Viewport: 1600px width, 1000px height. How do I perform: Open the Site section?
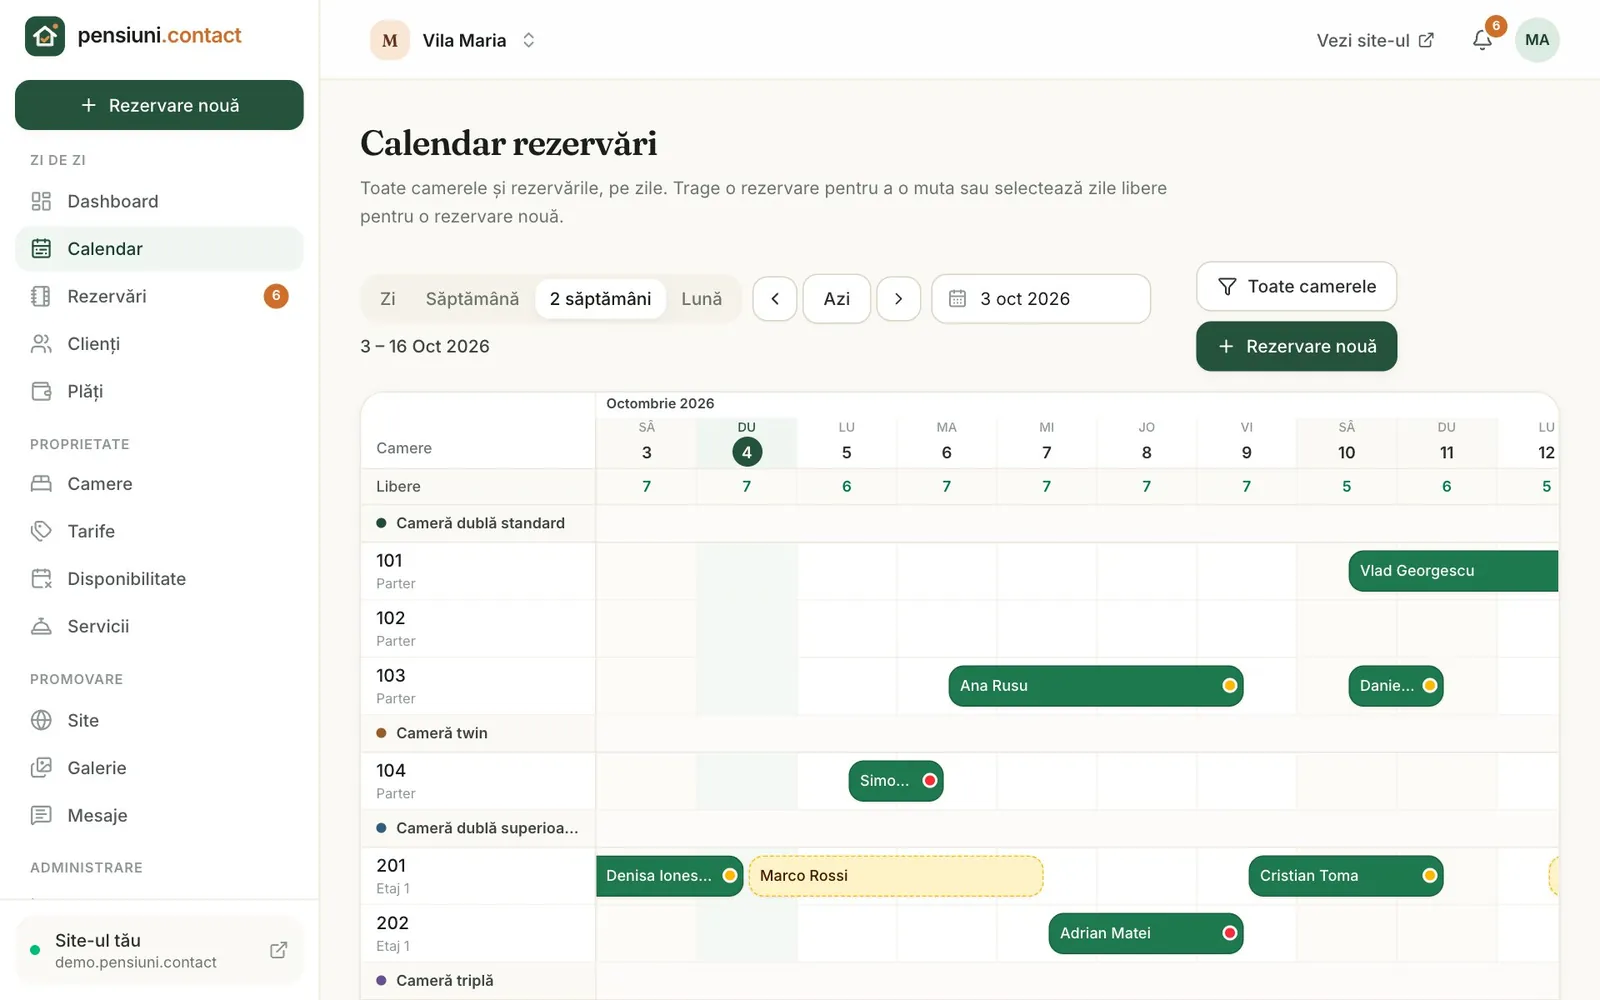tap(159, 720)
